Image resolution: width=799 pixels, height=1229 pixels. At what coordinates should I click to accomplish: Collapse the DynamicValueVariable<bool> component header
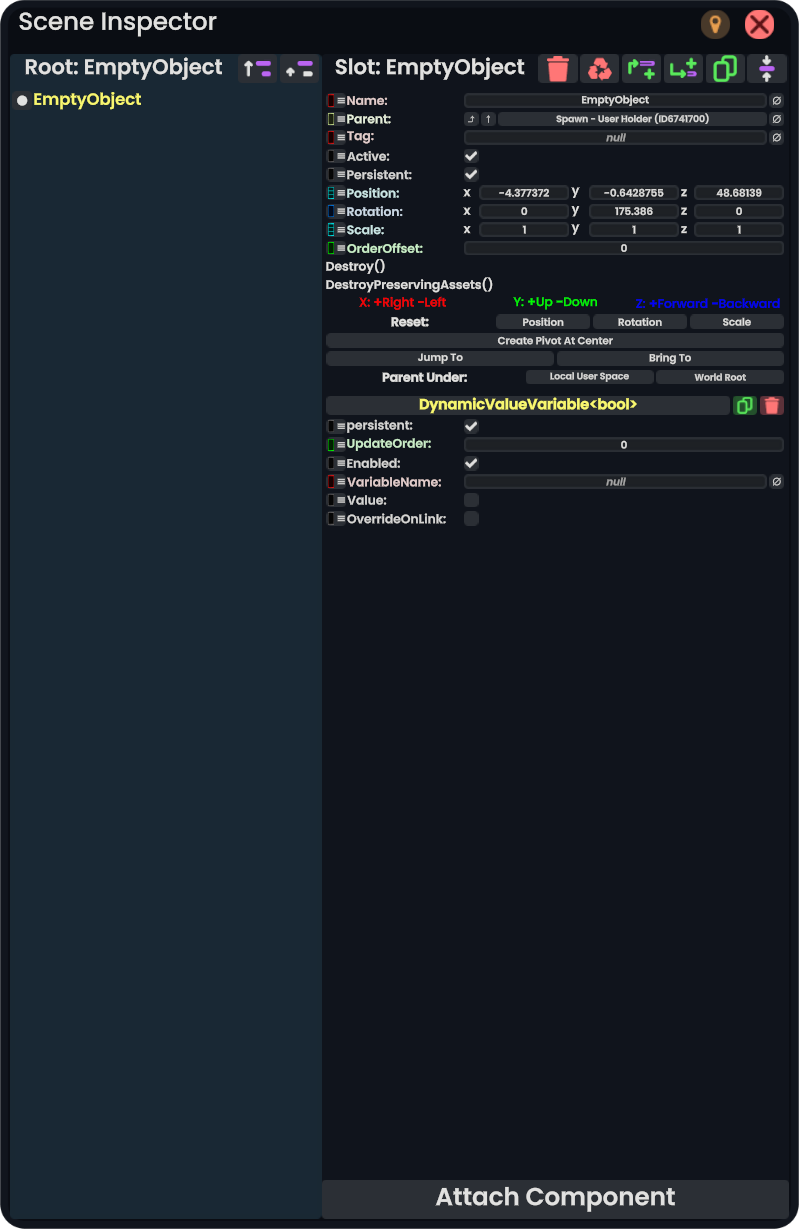528,405
